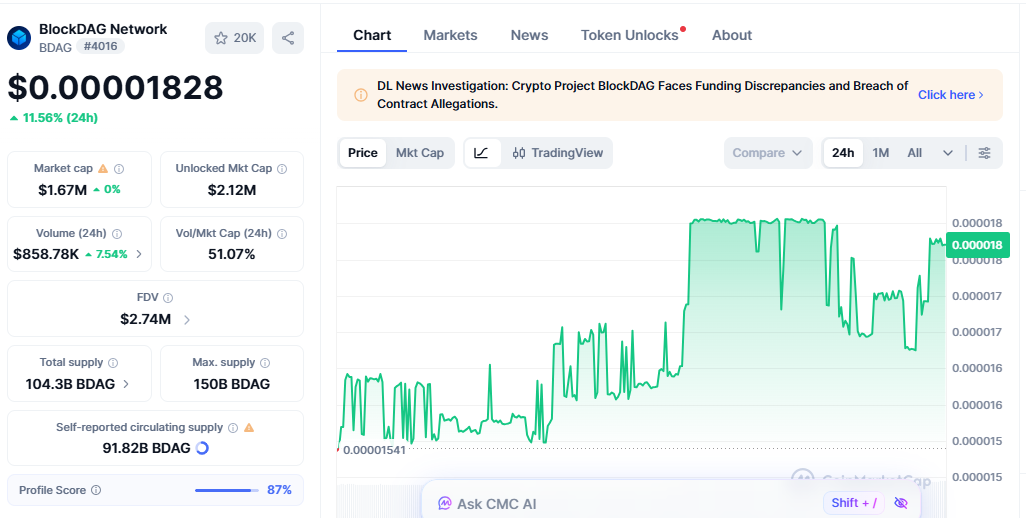The height and width of the screenshot is (518, 1026).
Task: Show Max. supply info icon
Action: (x=265, y=362)
